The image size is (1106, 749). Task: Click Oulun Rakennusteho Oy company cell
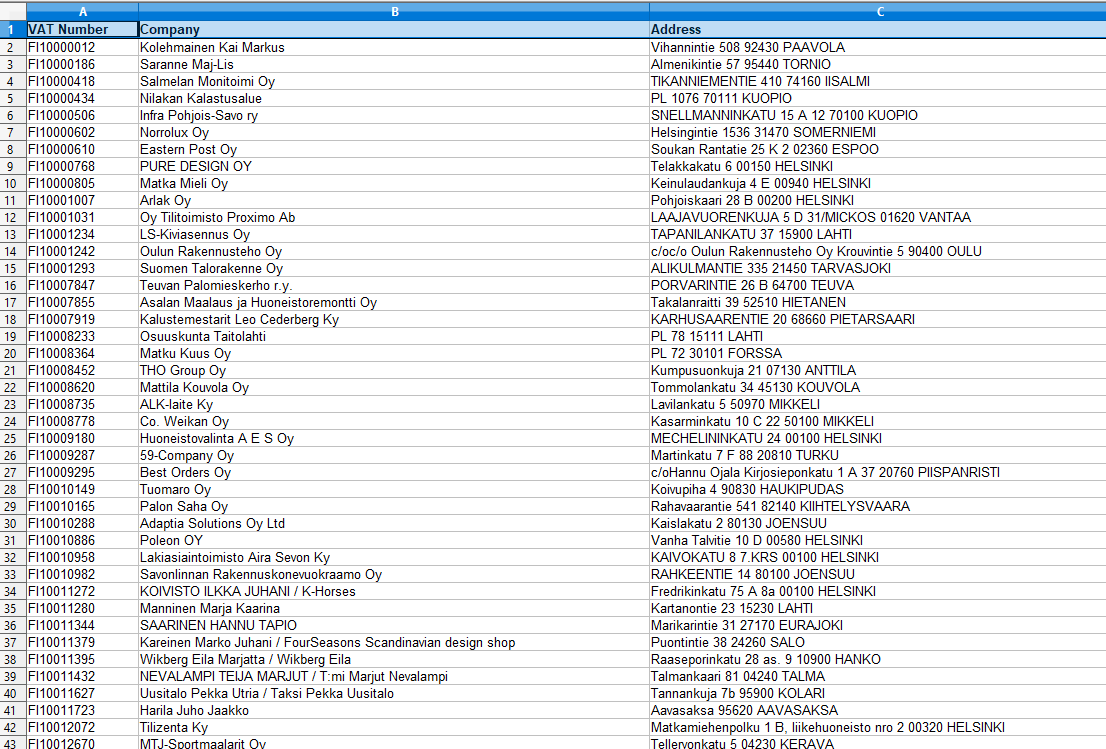394,251
